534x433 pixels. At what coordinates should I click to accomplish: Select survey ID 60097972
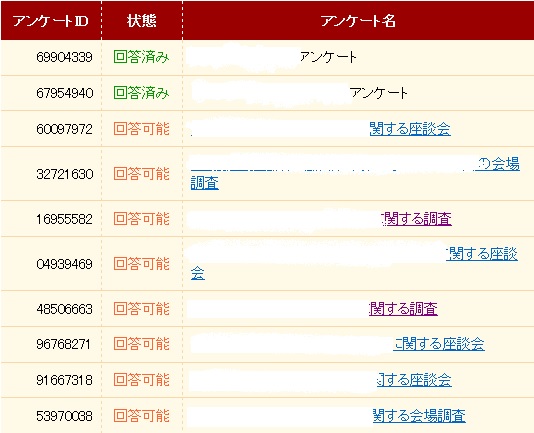point(64,129)
